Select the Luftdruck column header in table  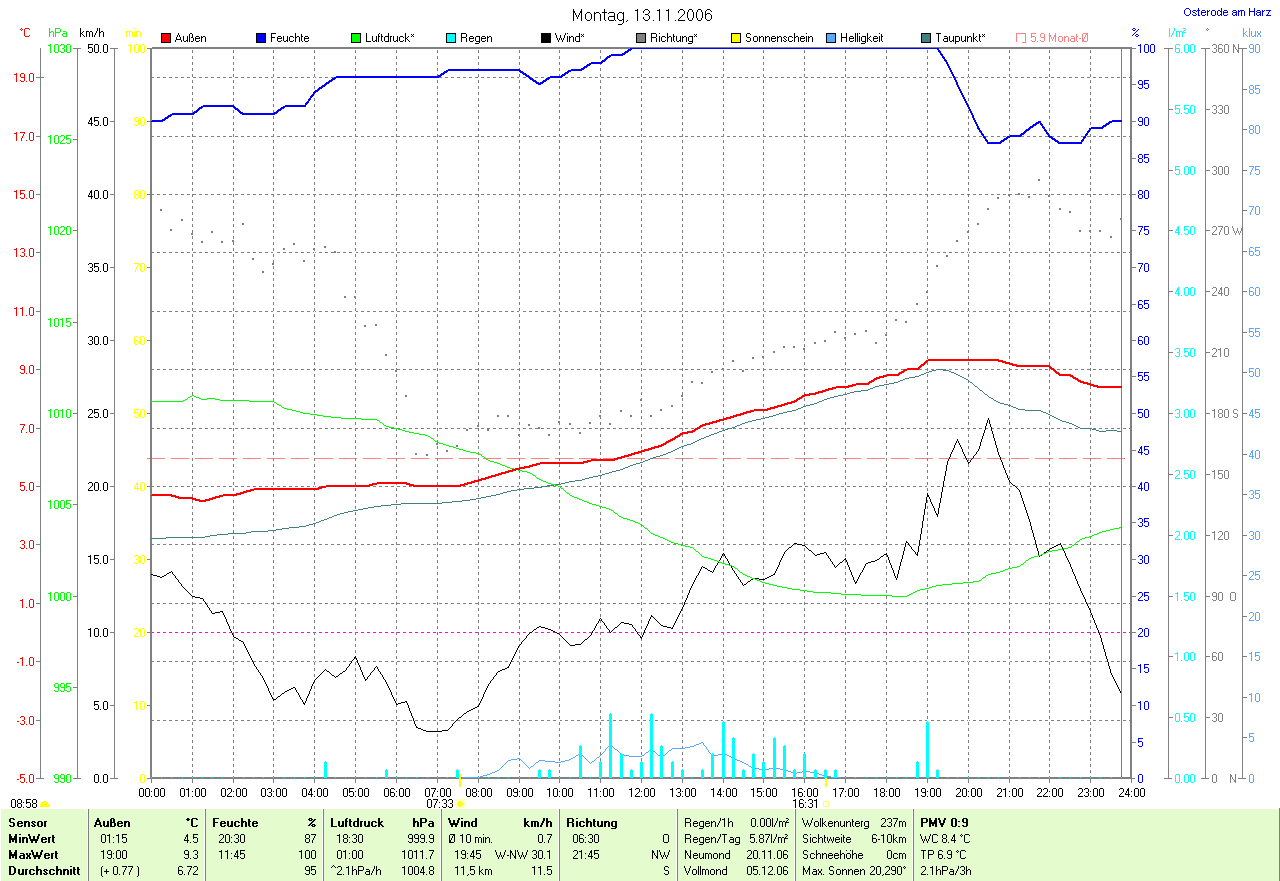pyautogui.click(x=355, y=822)
